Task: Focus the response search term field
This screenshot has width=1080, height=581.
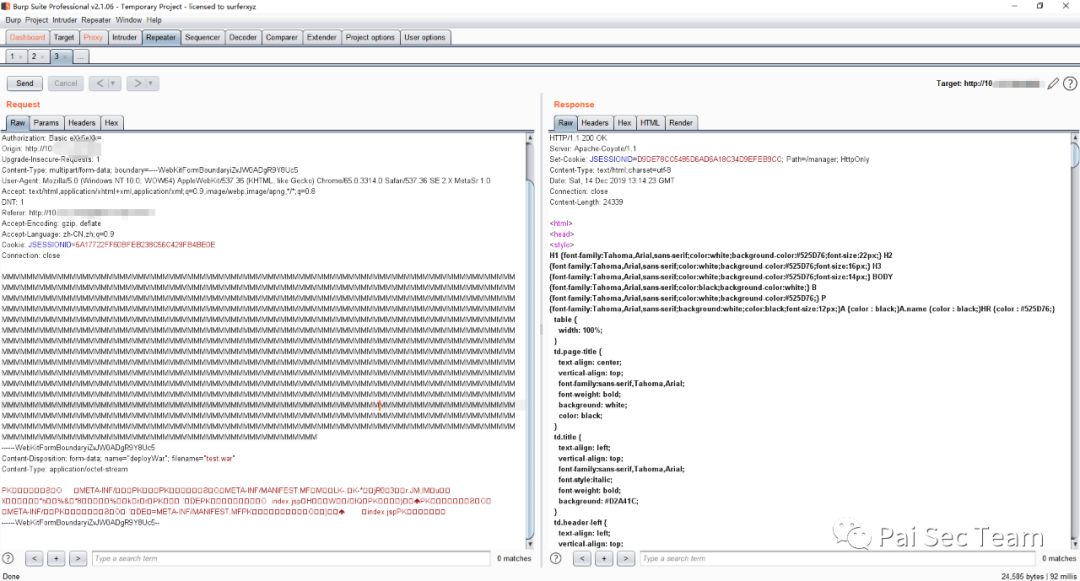Action: click(x=838, y=558)
